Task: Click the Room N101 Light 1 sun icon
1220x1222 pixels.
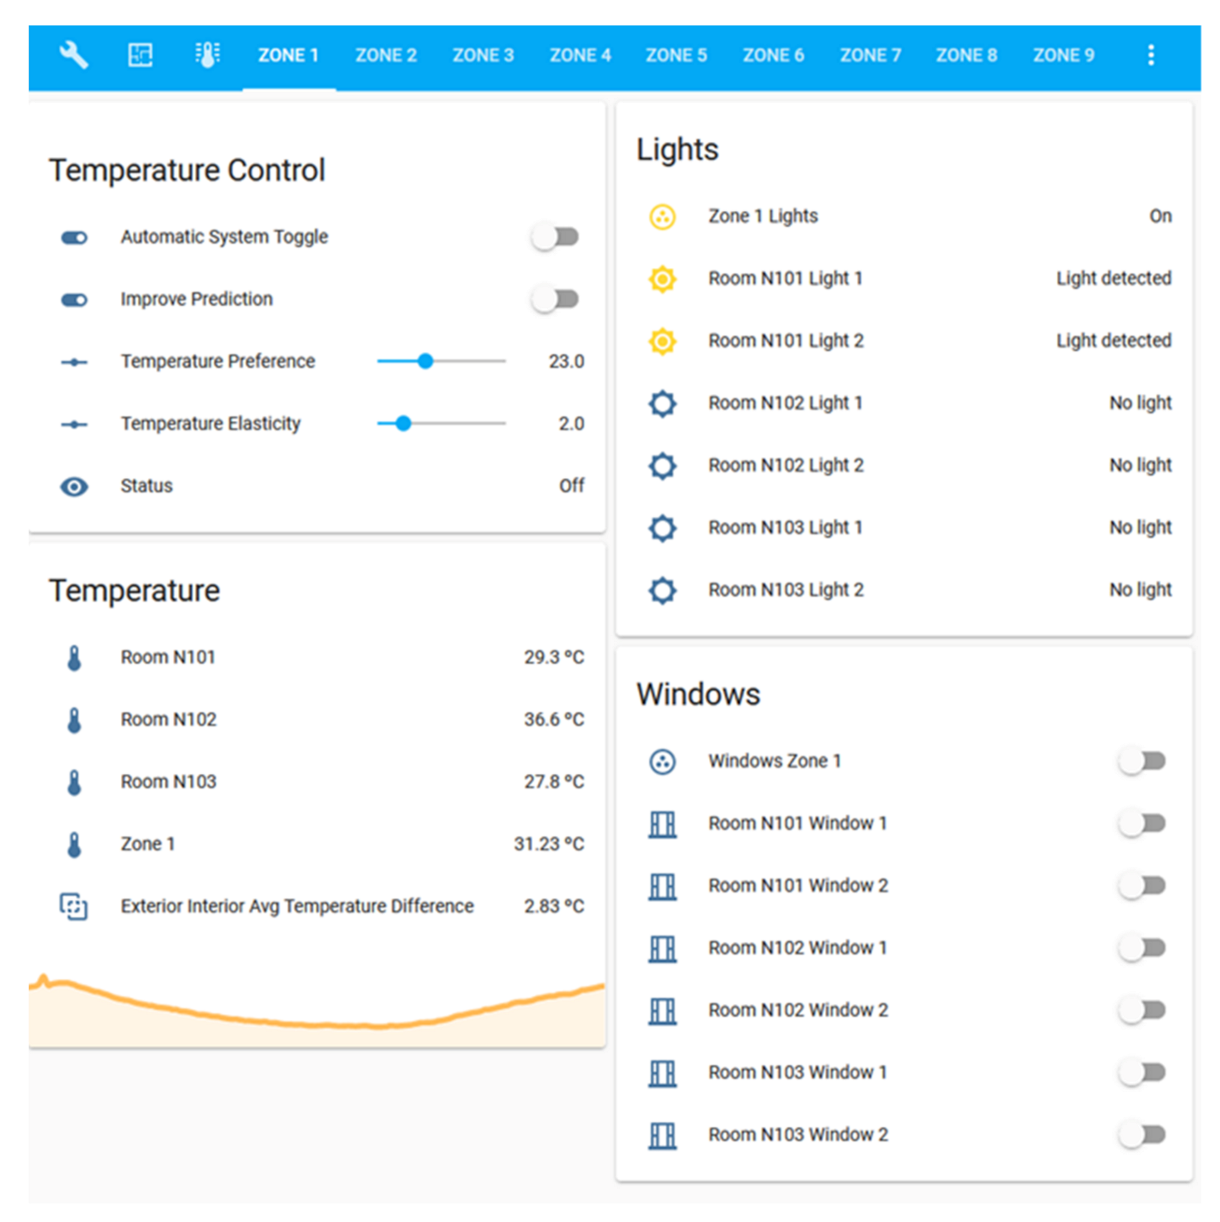Action: [662, 279]
